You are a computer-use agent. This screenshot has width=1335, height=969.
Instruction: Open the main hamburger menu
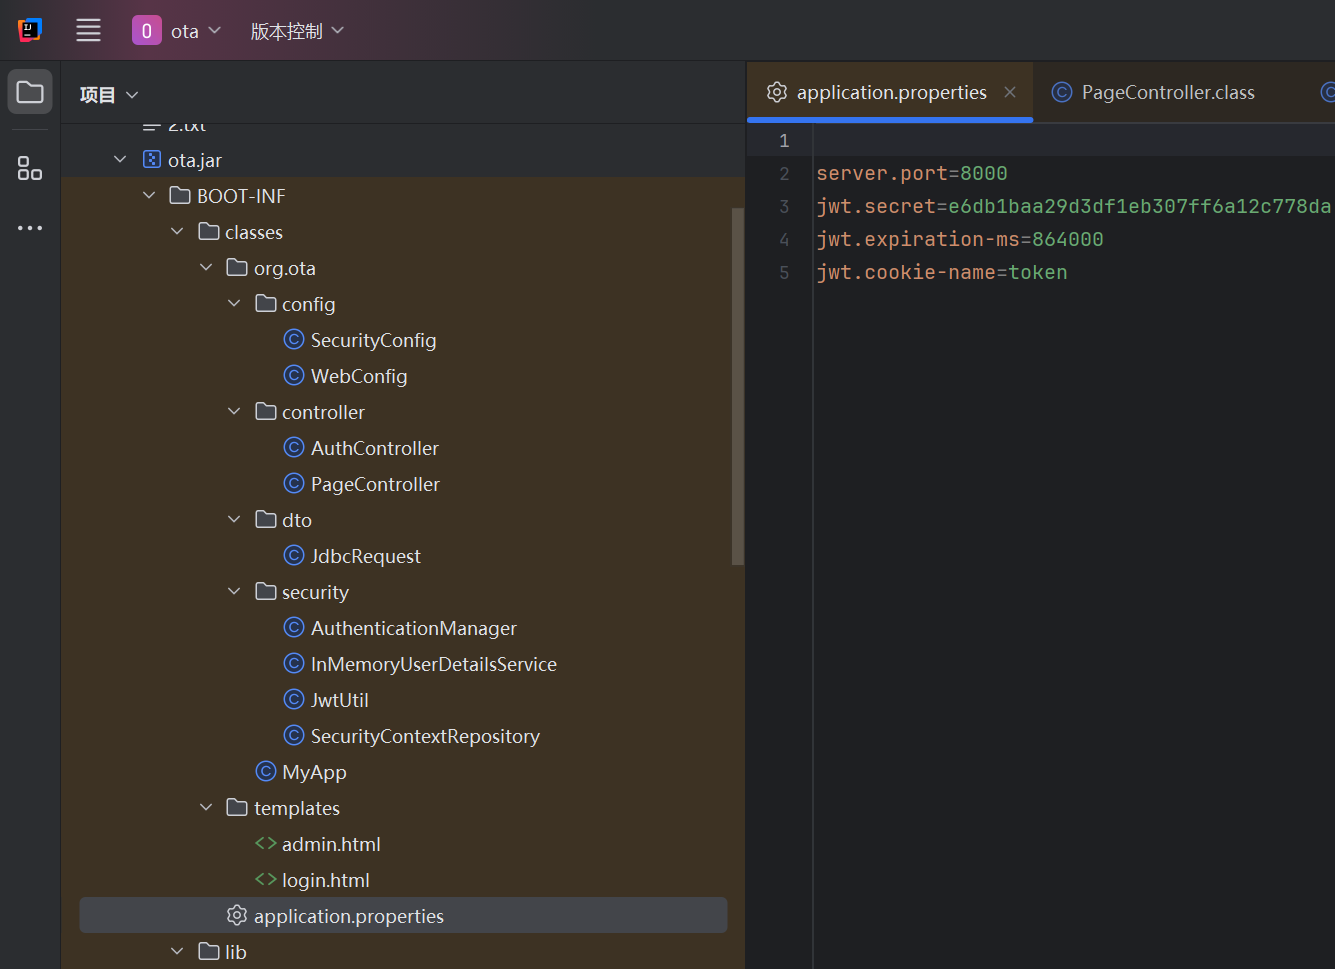(88, 30)
